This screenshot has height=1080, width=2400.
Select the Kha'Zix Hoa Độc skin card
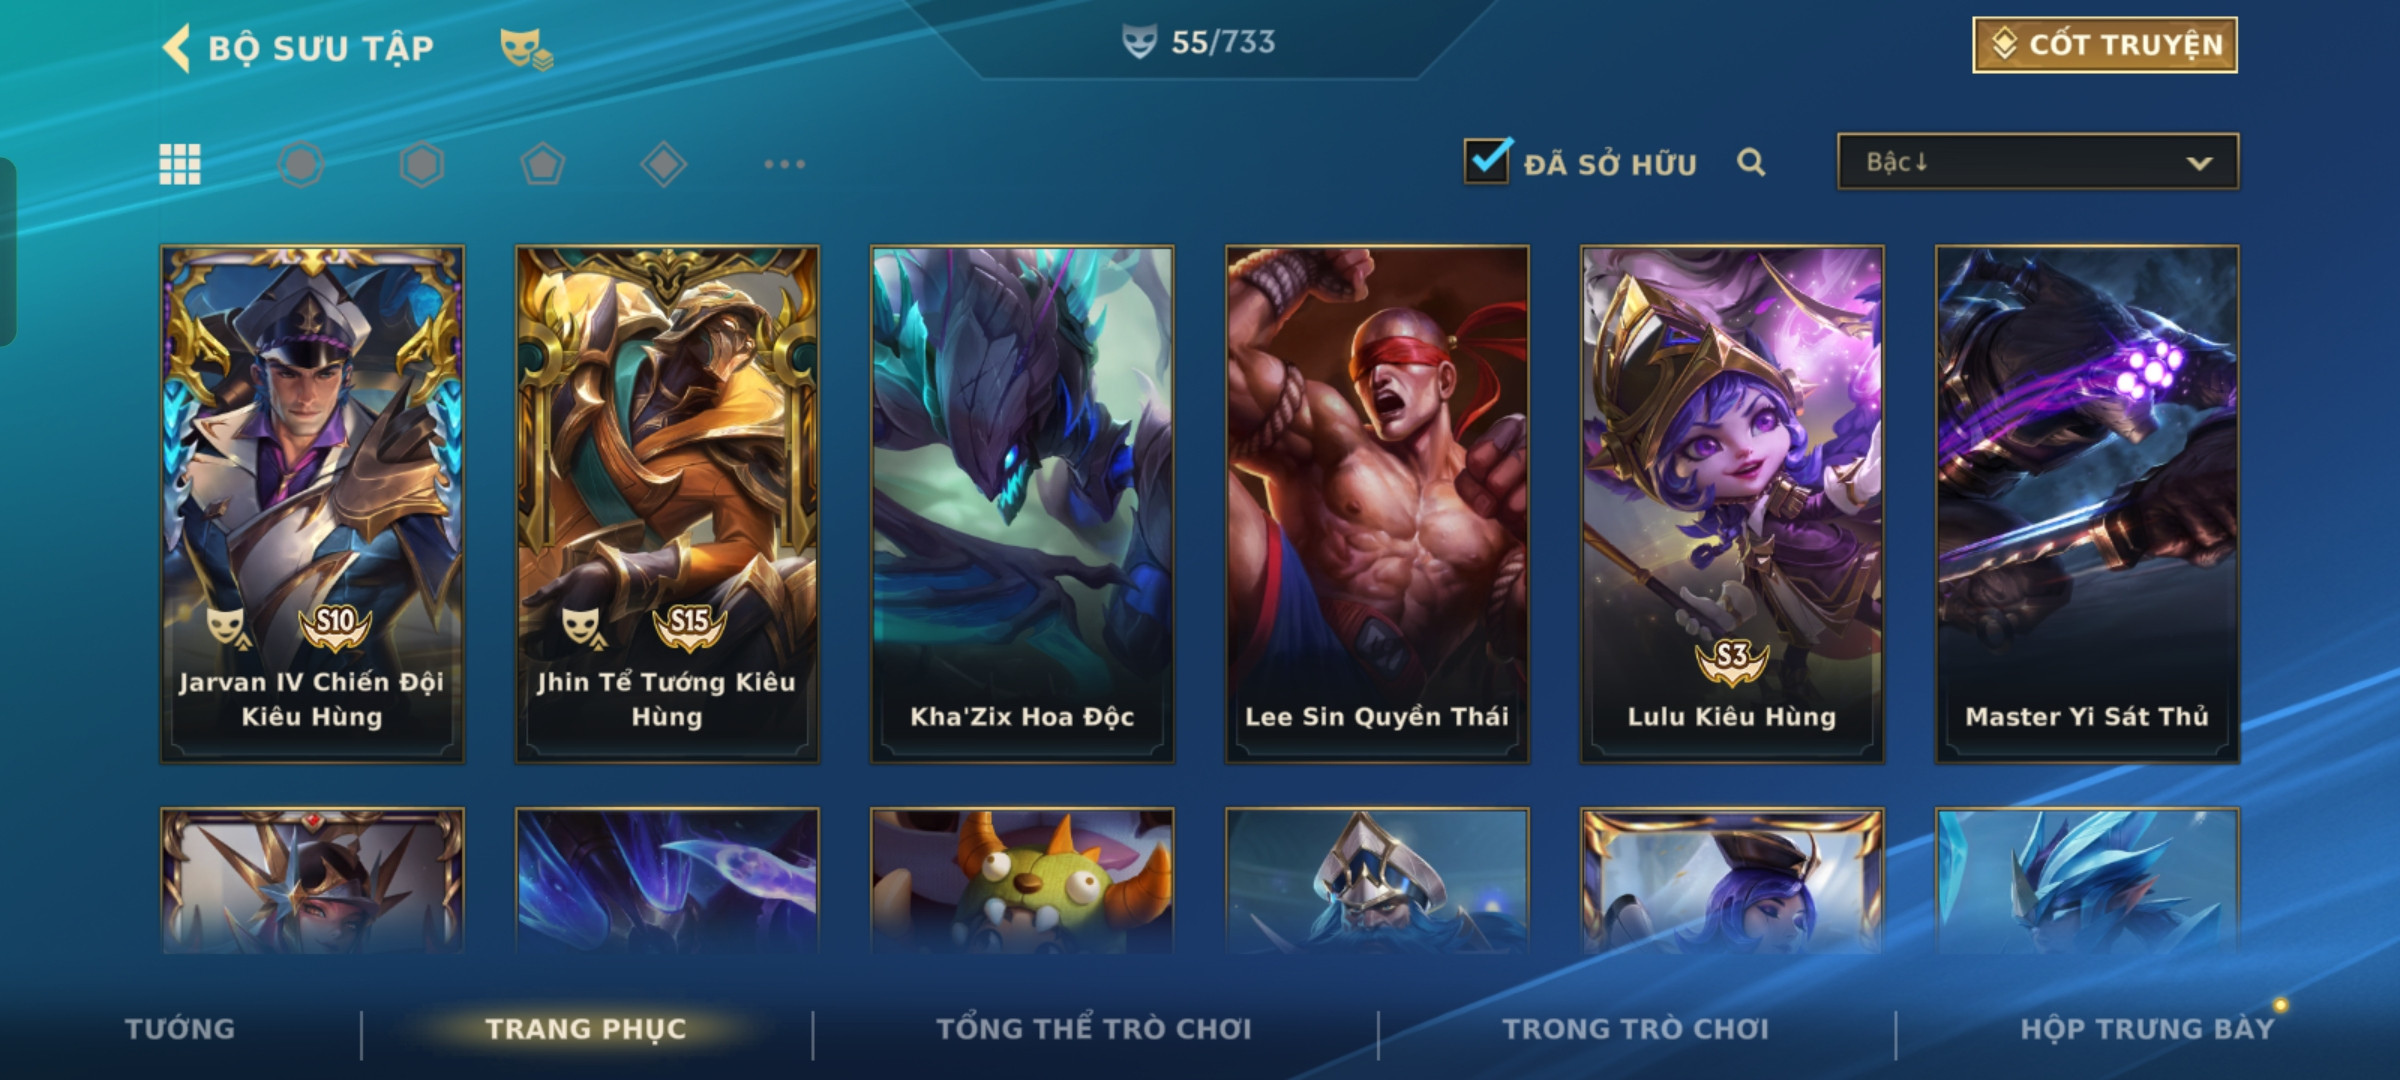pyautogui.click(x=1022, y=505)
